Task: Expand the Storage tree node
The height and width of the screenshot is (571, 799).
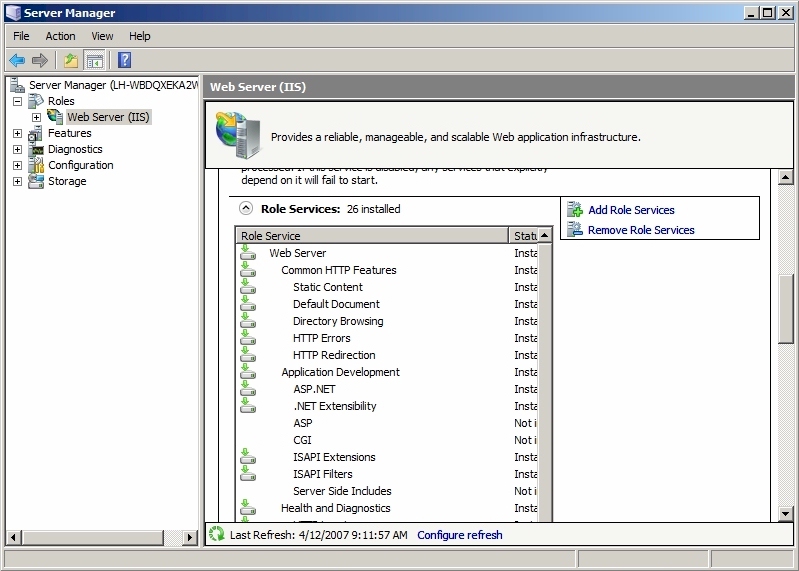Action: [x=17, y=181]
